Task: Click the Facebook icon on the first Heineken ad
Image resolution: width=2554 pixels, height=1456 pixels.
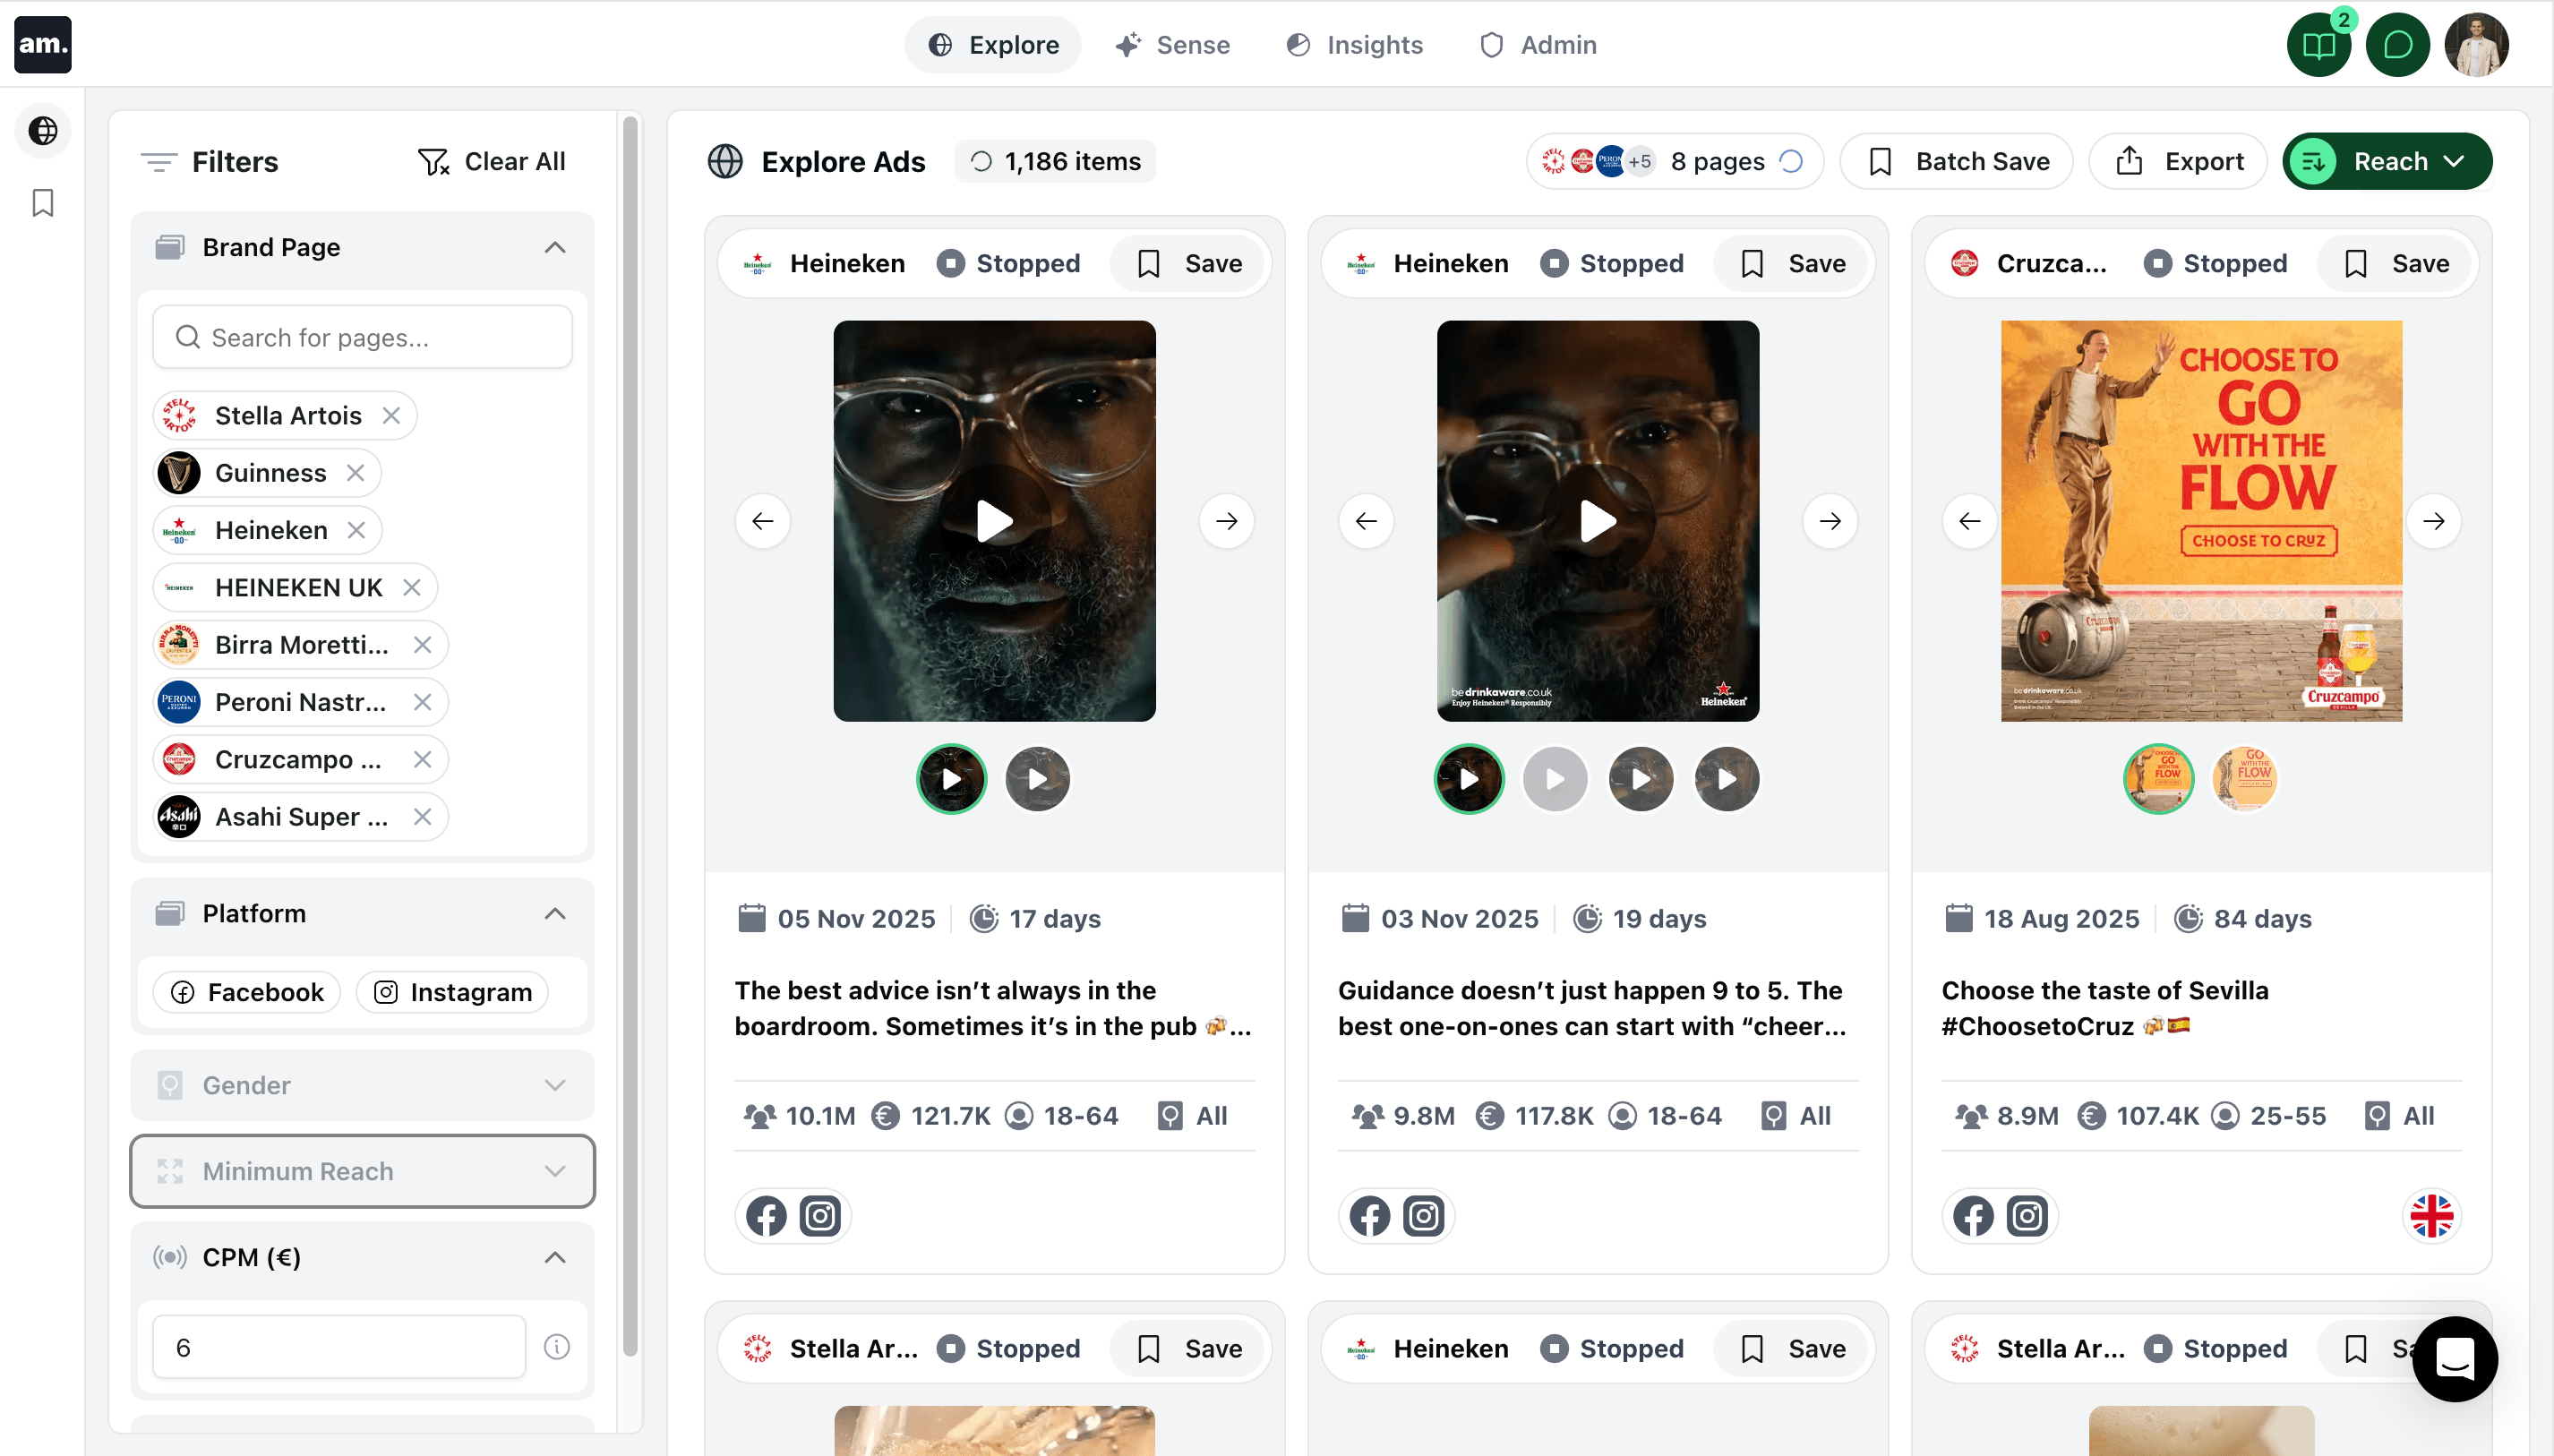Action: (x=765, y=1215)
